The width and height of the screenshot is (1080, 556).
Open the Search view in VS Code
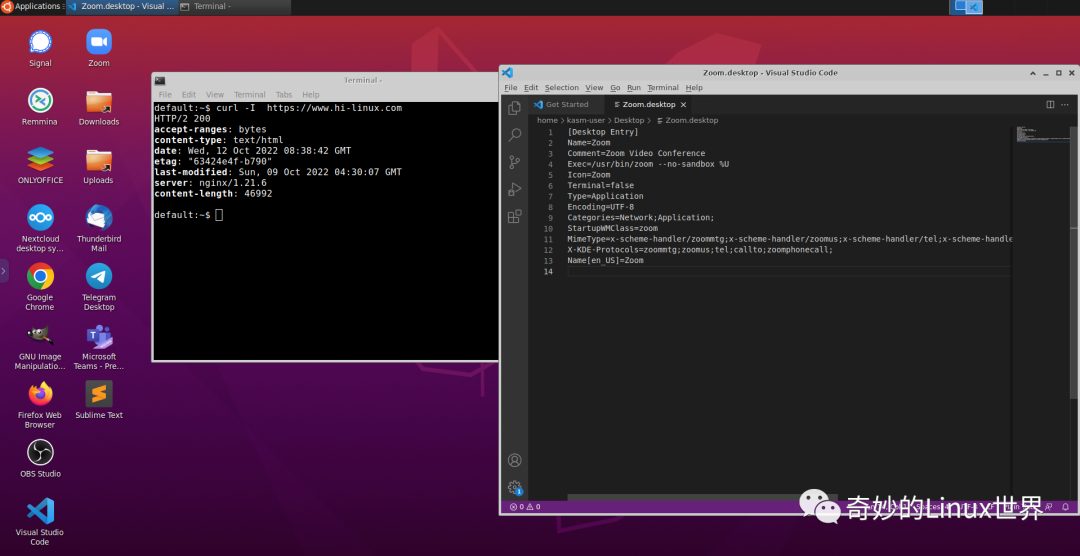pos(514,135)
